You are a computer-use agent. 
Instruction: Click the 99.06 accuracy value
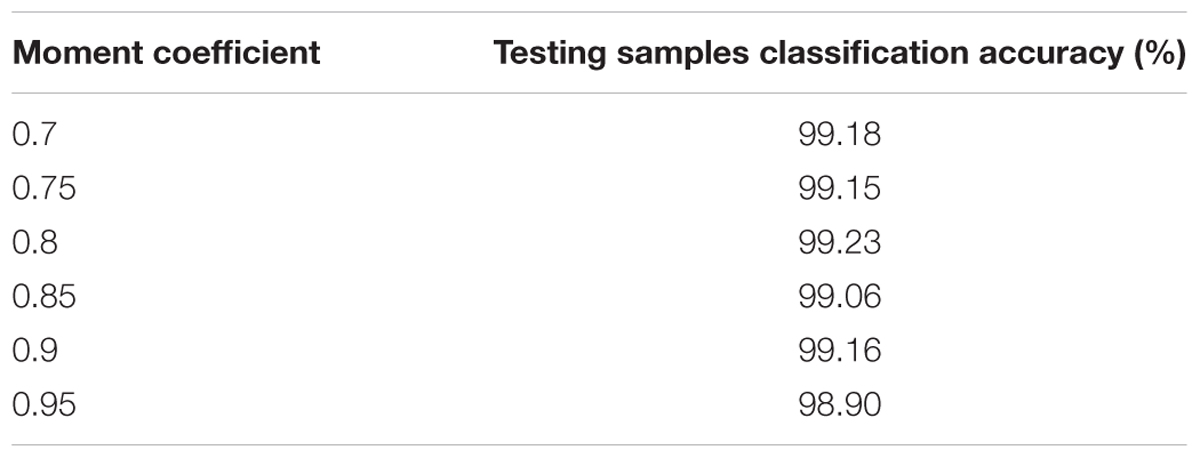point(840,296)
